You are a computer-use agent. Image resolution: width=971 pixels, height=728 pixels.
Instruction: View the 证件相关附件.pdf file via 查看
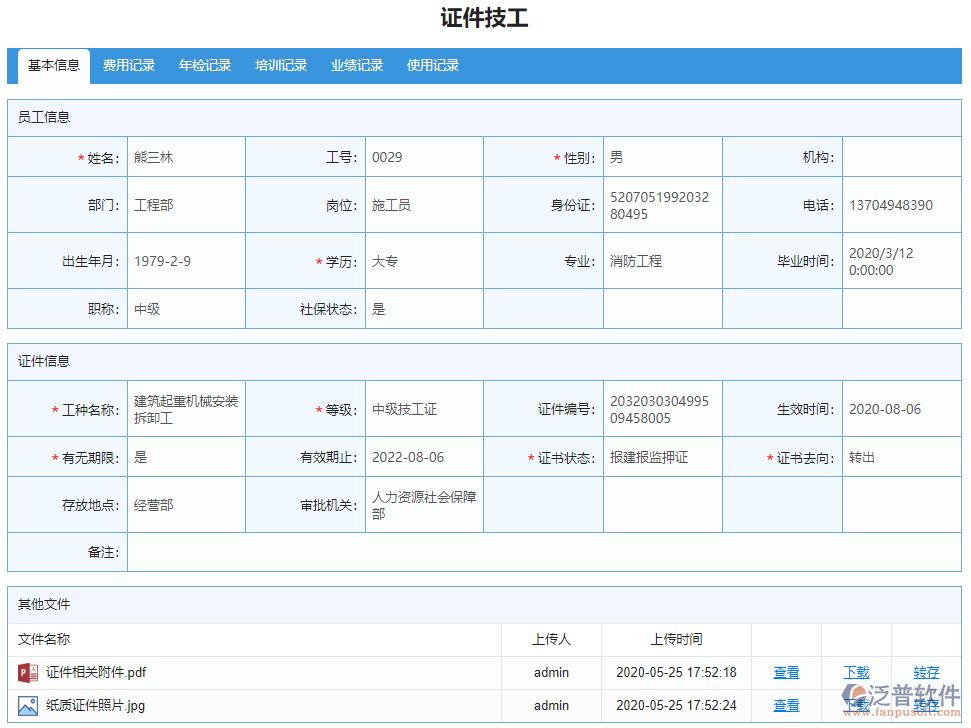tap(786, 673)
